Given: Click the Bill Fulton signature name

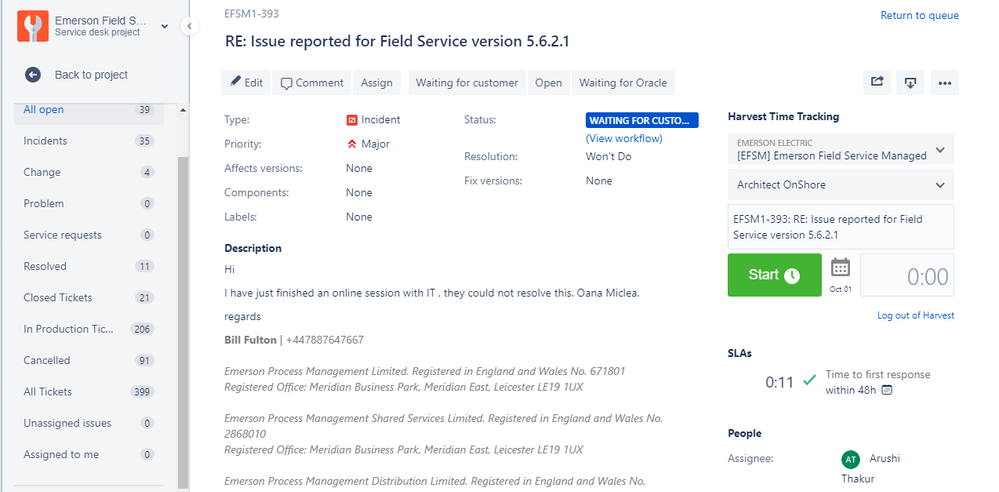Looking at the screenshot, I should pos(250,340).
